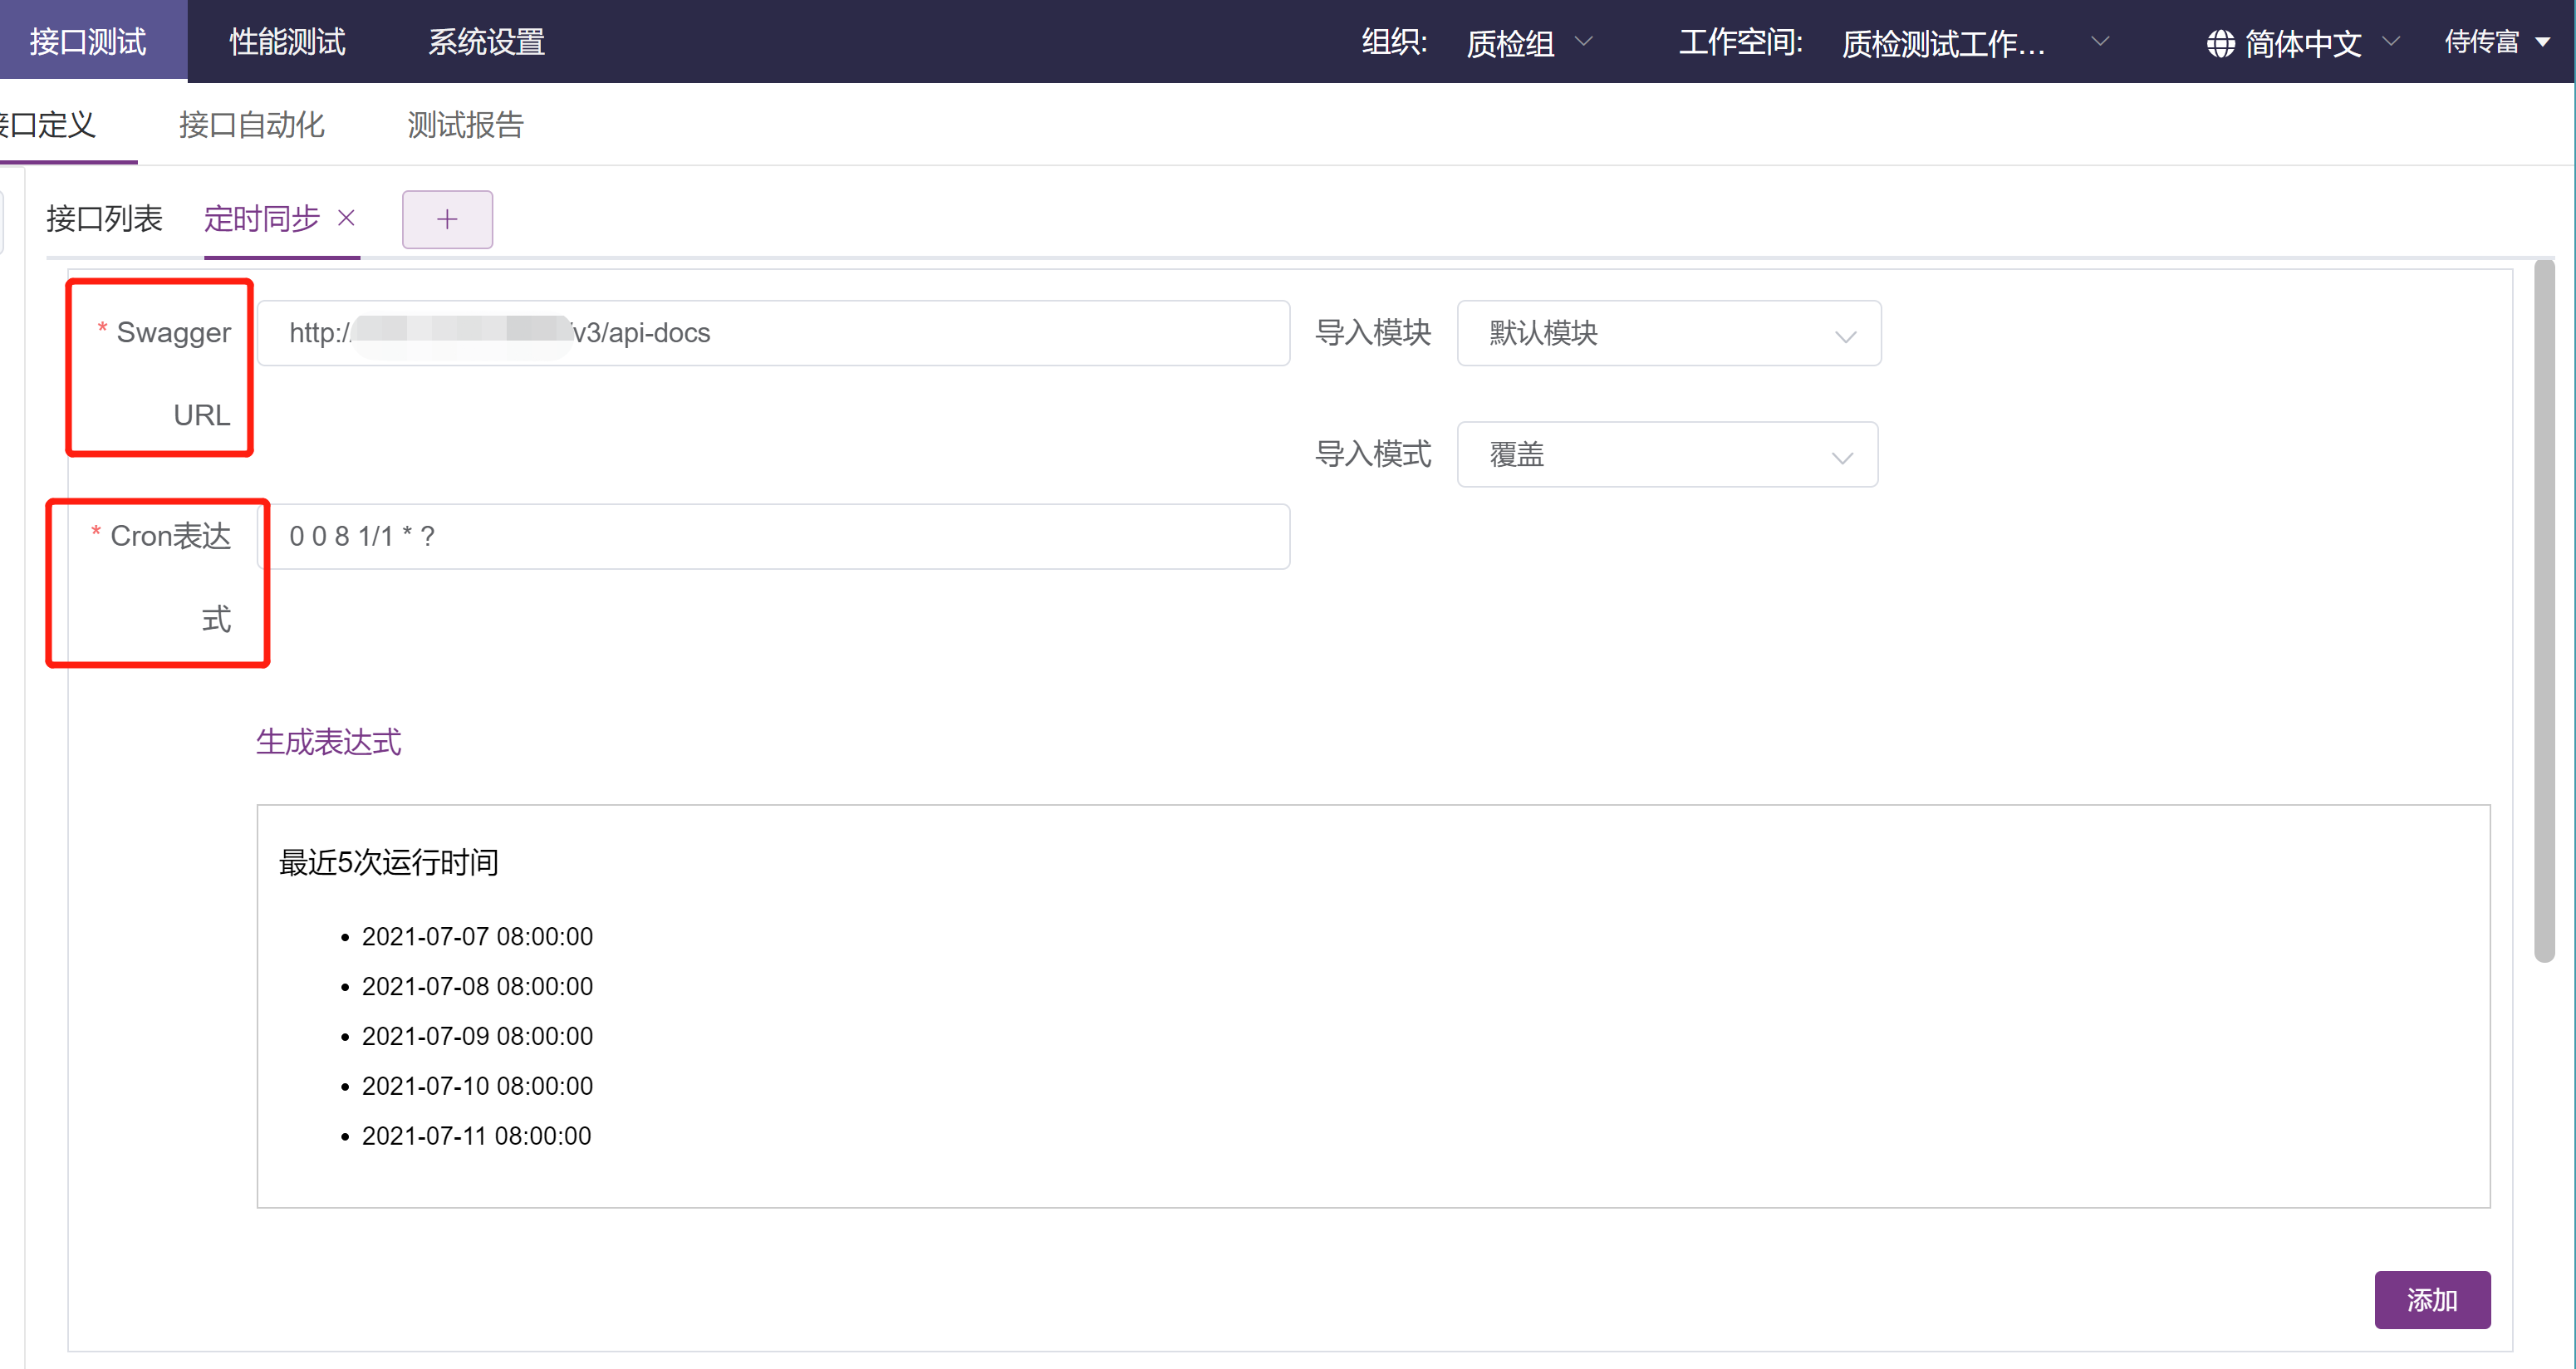The height and width of the screenshot is (1369, 2576).
Task: Focus the Swagger URL input field
Action: point(773,333)
